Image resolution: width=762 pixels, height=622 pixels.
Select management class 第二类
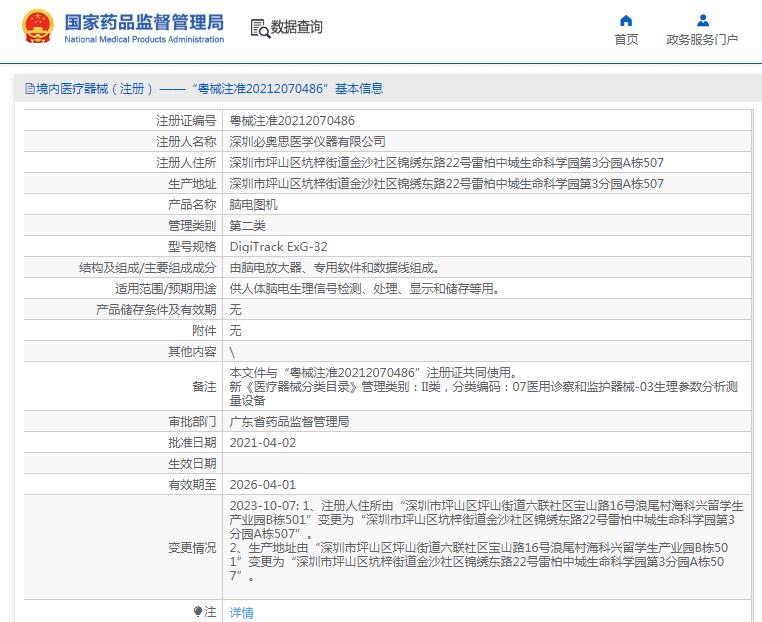coord(247,225)
